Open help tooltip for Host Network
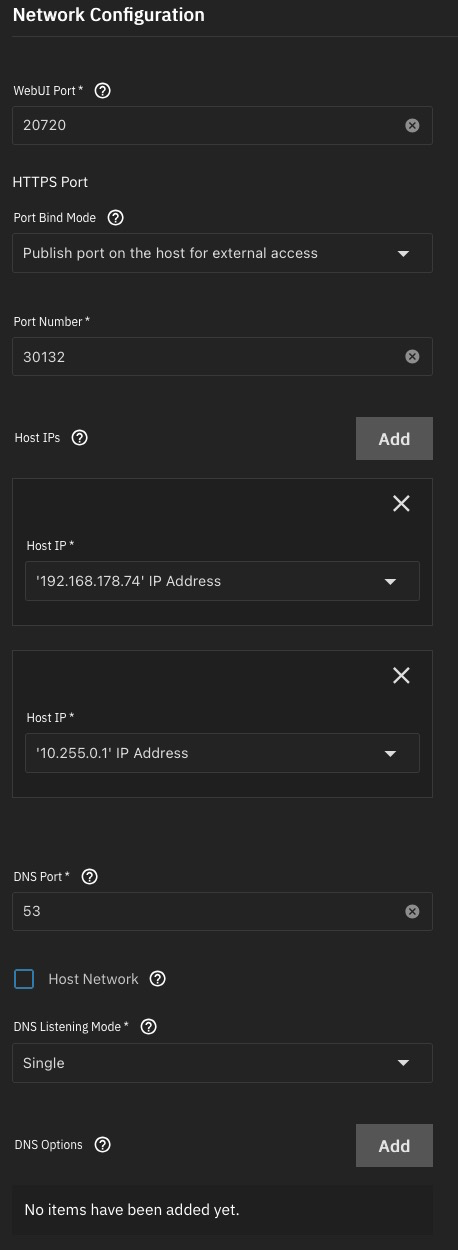 point(157,979)
